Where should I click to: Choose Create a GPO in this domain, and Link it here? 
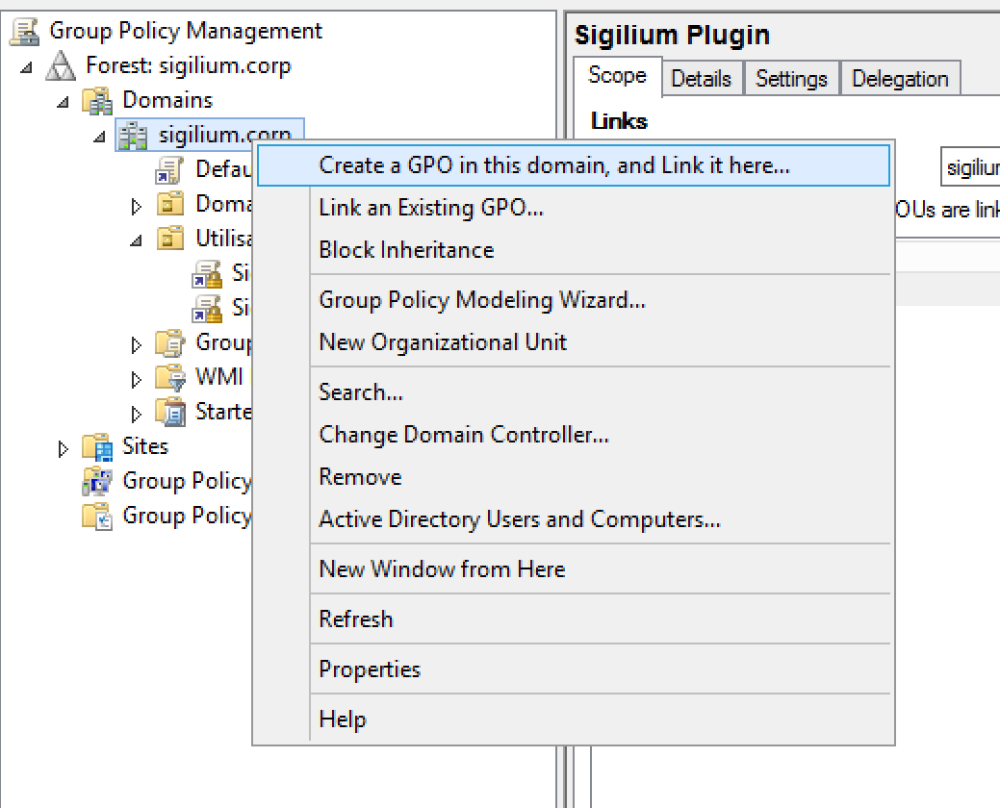(x=573, y=166)
